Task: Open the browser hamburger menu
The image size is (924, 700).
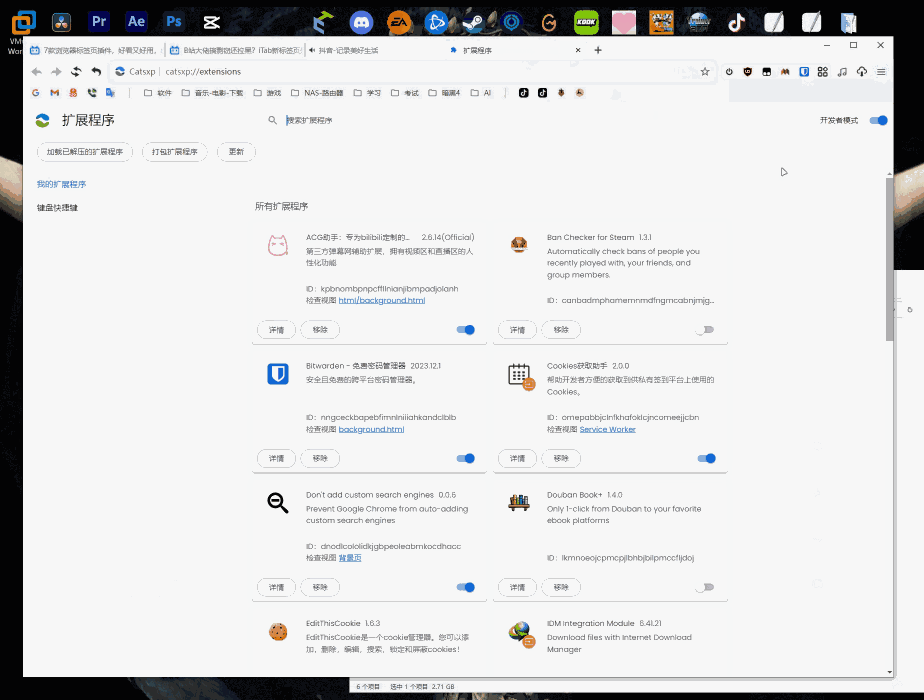Action: (881, 72)
